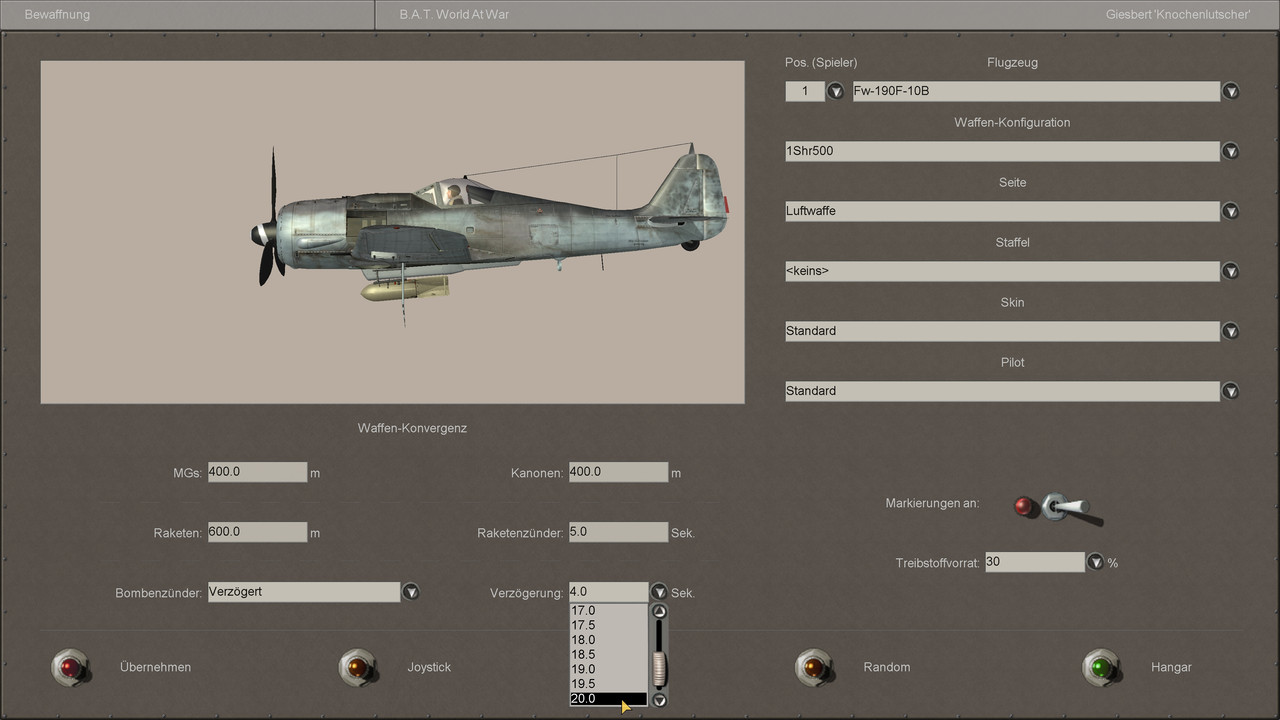Image resolution: width=1280 pixels, height=720 pixels.
Task: Expand the Staffel dropdown arrow
Action: (1231, 271)
